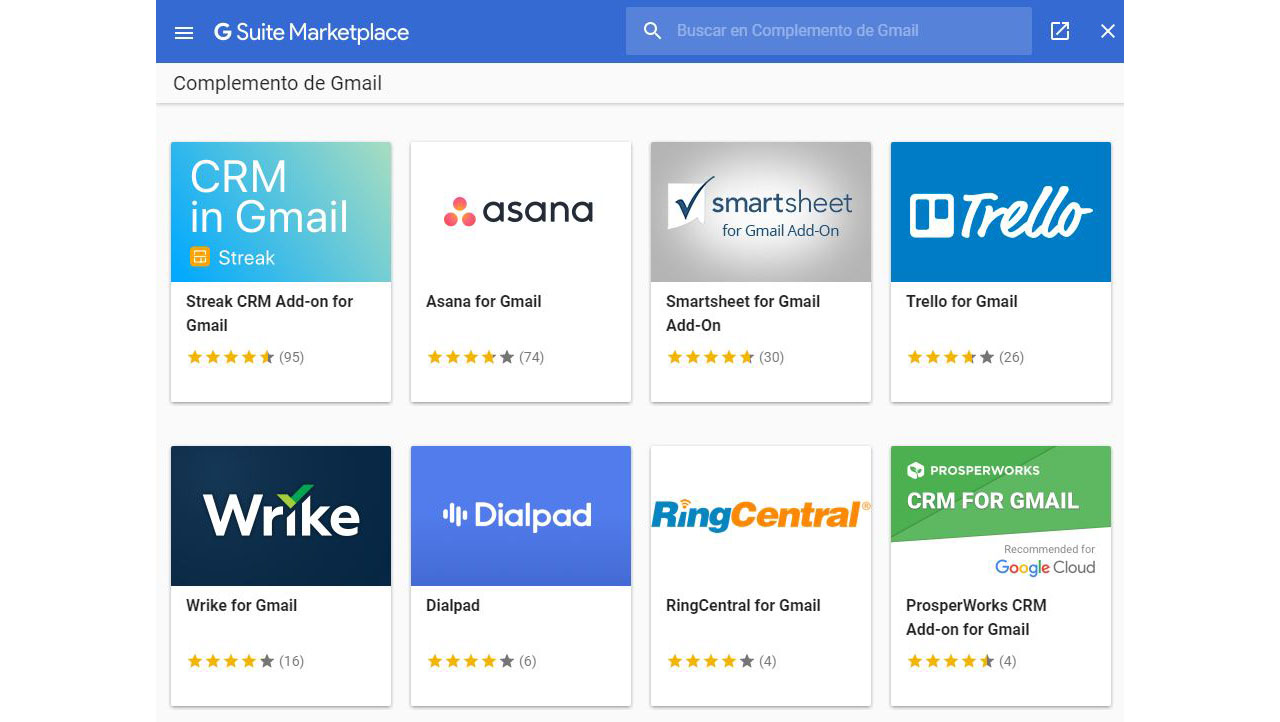Click the Asana for Gmail title
Image resolution: width=1280 pixels, height=722 pixels.
484,301
